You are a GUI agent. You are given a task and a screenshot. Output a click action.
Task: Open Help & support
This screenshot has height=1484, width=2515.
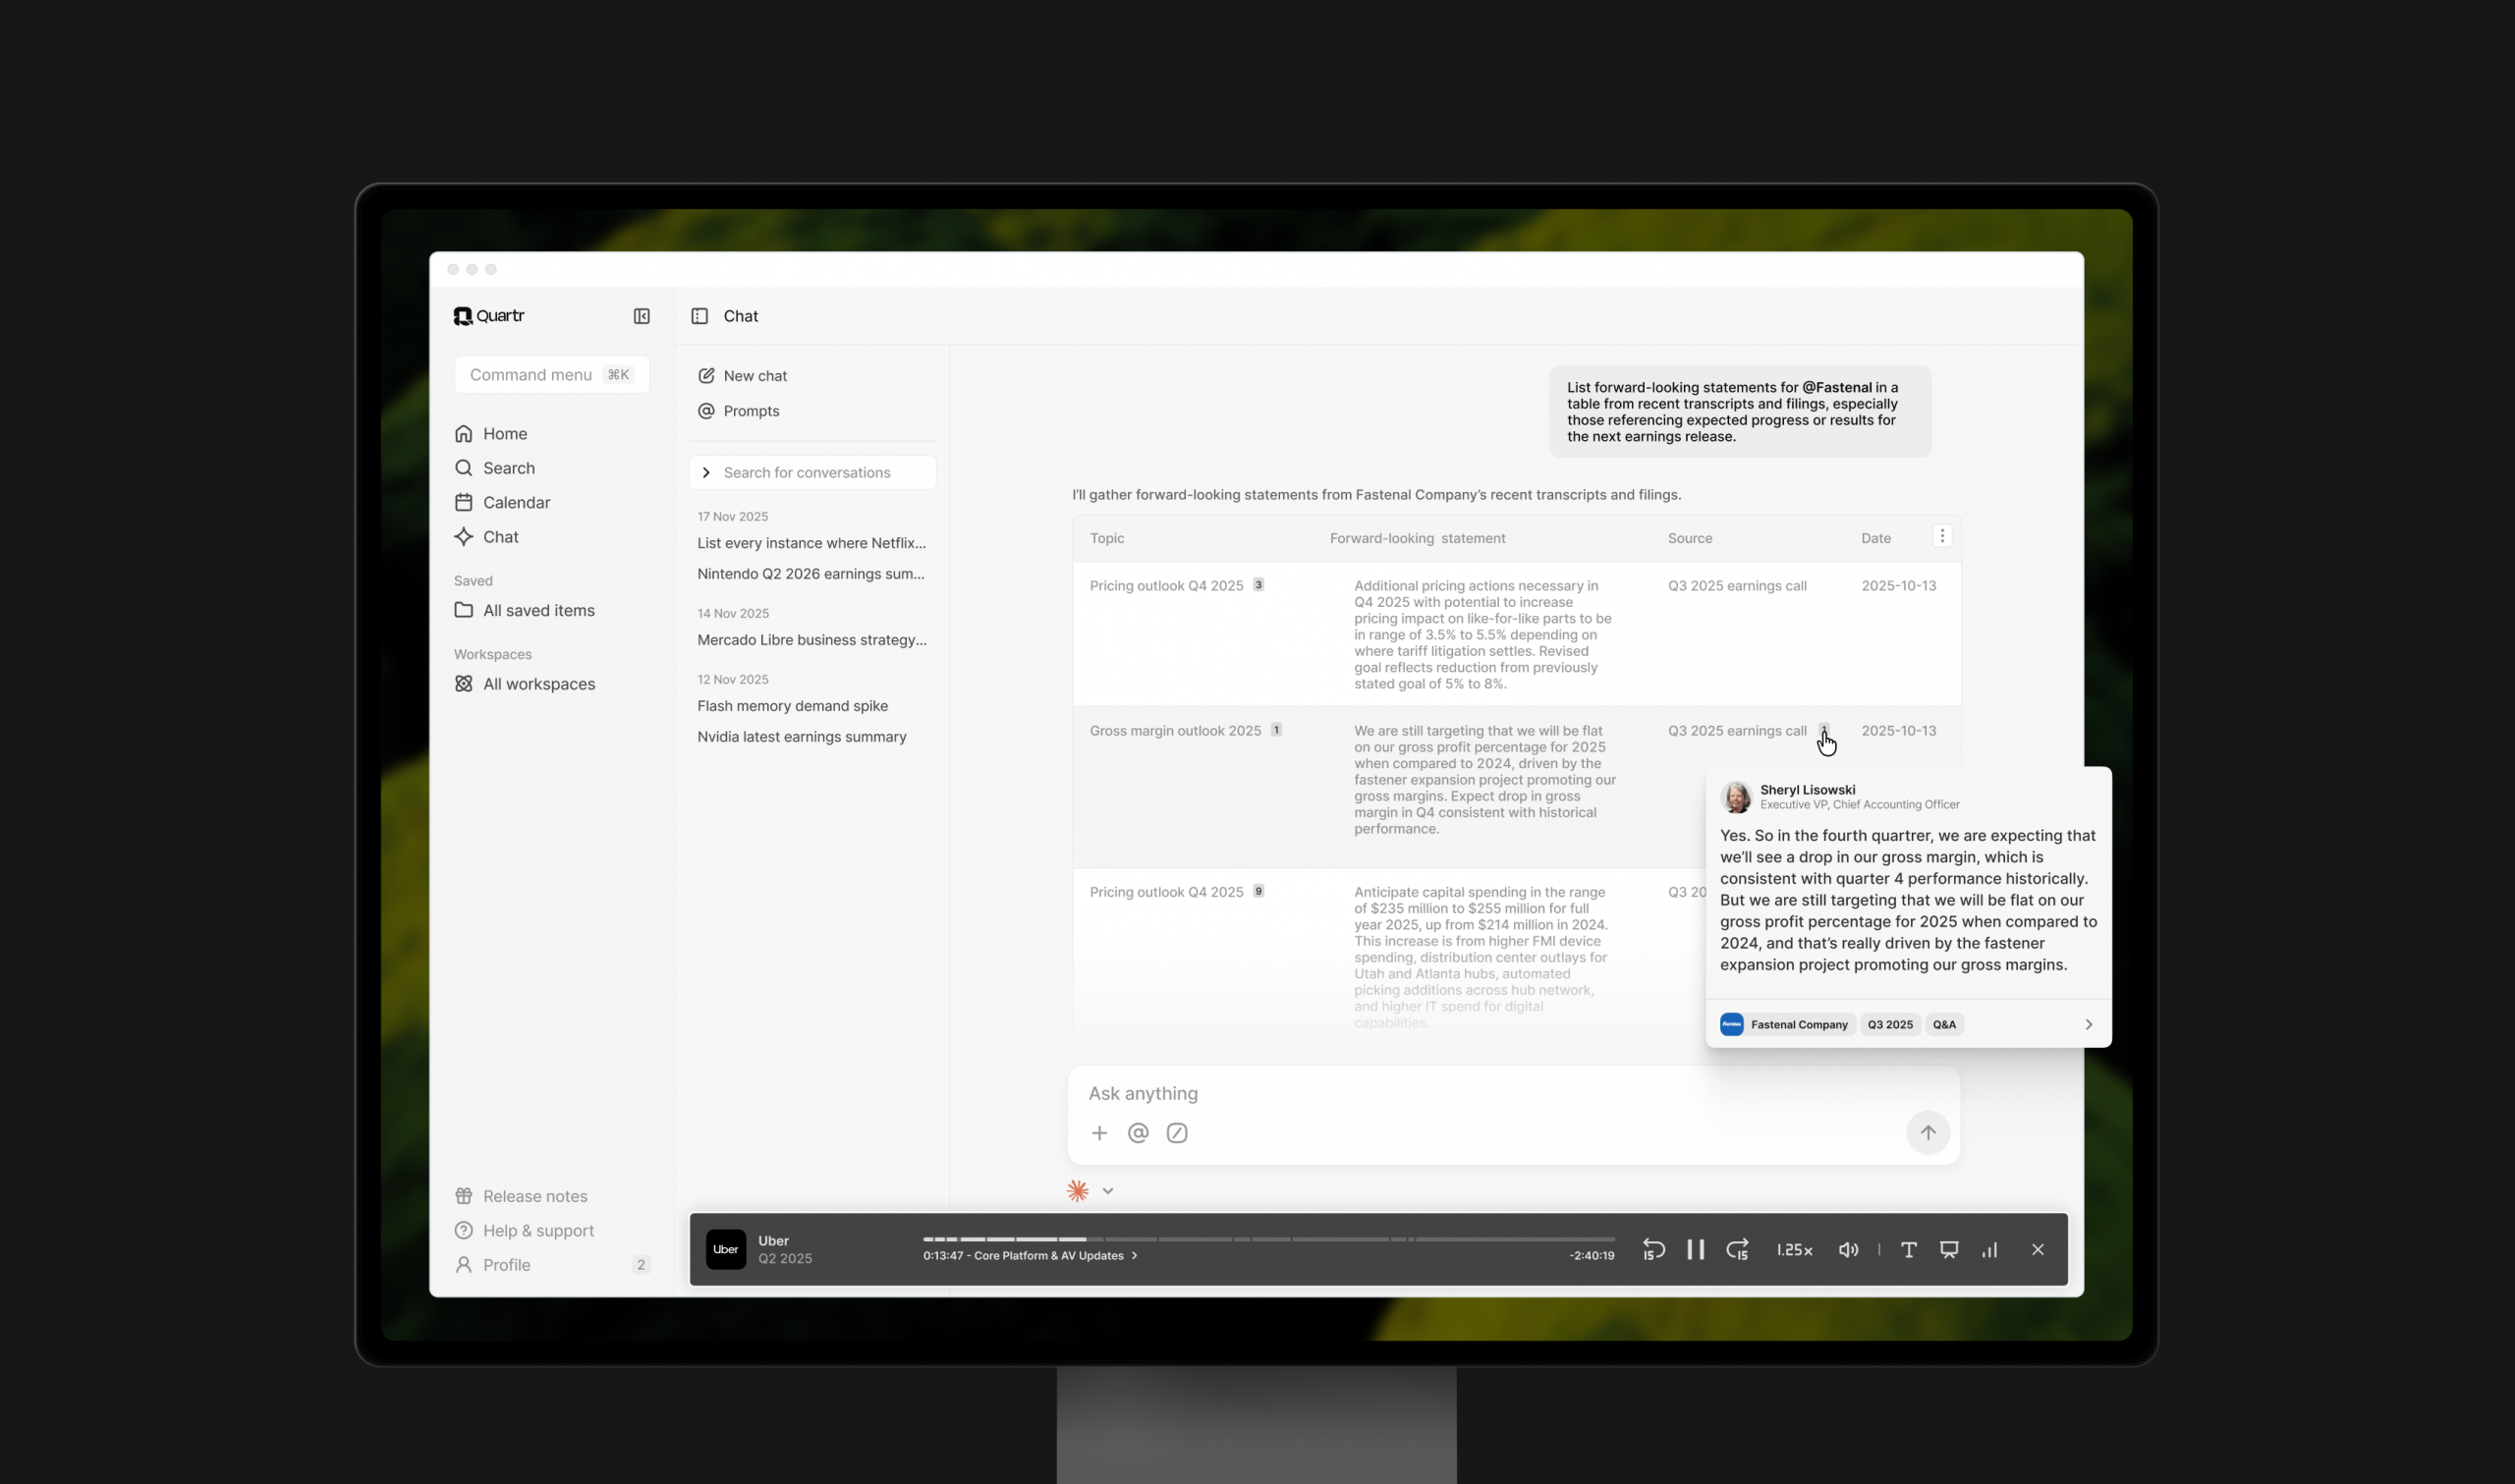(524, 1230)
